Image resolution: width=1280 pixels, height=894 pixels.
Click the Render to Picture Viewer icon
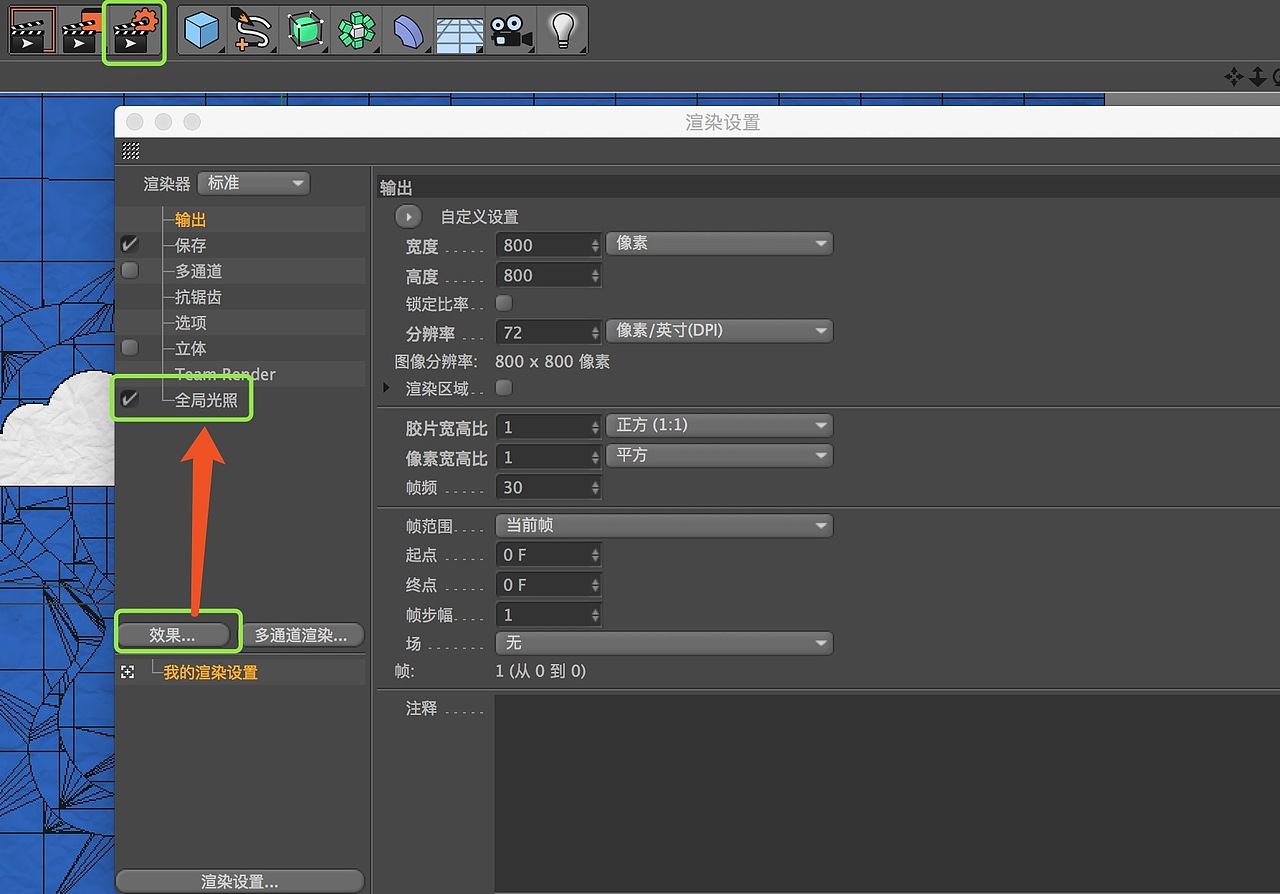click(x=82, y=31)
